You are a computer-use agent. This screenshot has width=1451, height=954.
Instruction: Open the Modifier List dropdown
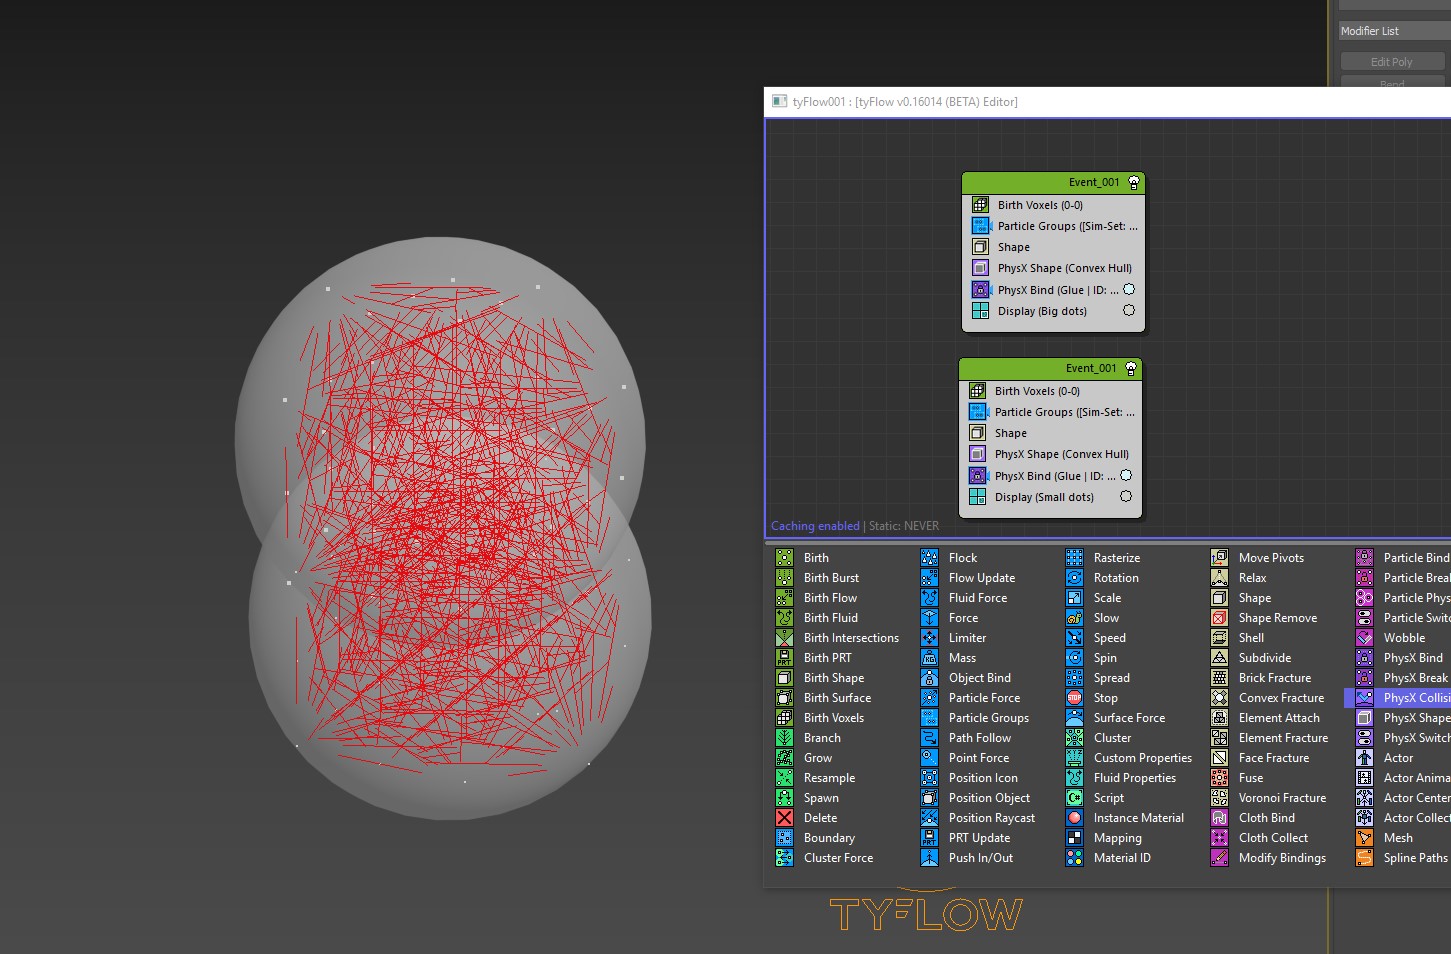tap(1395, 31)
